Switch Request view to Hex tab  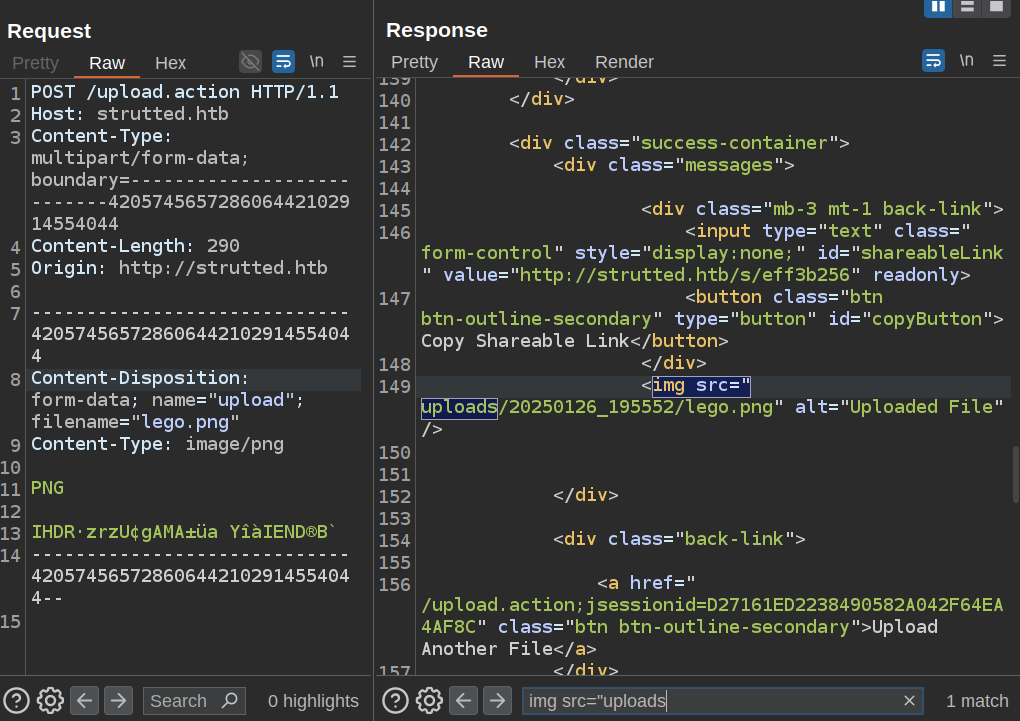(170, 63)
